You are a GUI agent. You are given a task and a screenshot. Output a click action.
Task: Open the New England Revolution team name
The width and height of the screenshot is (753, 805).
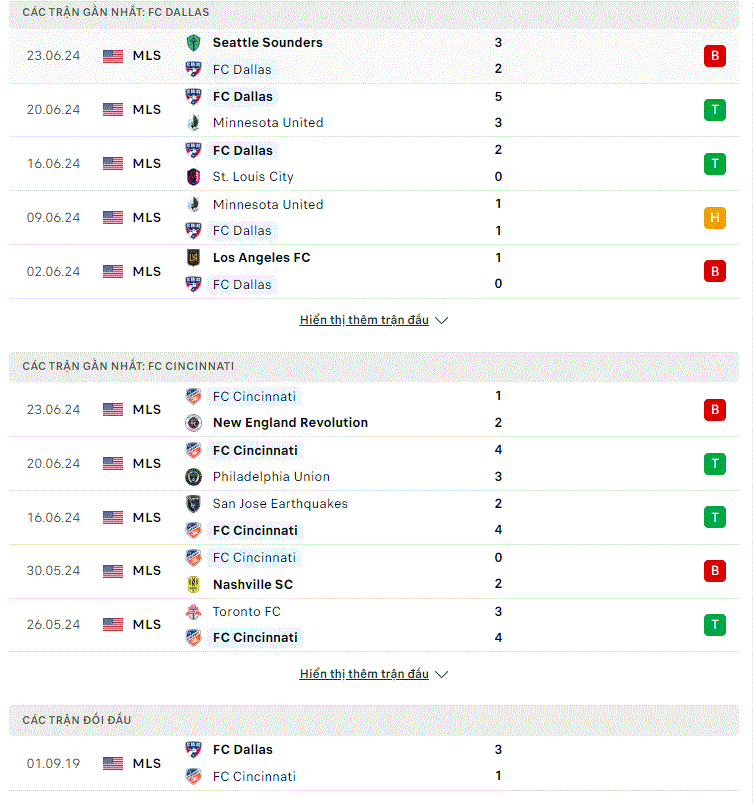click(x=291, y=423)
